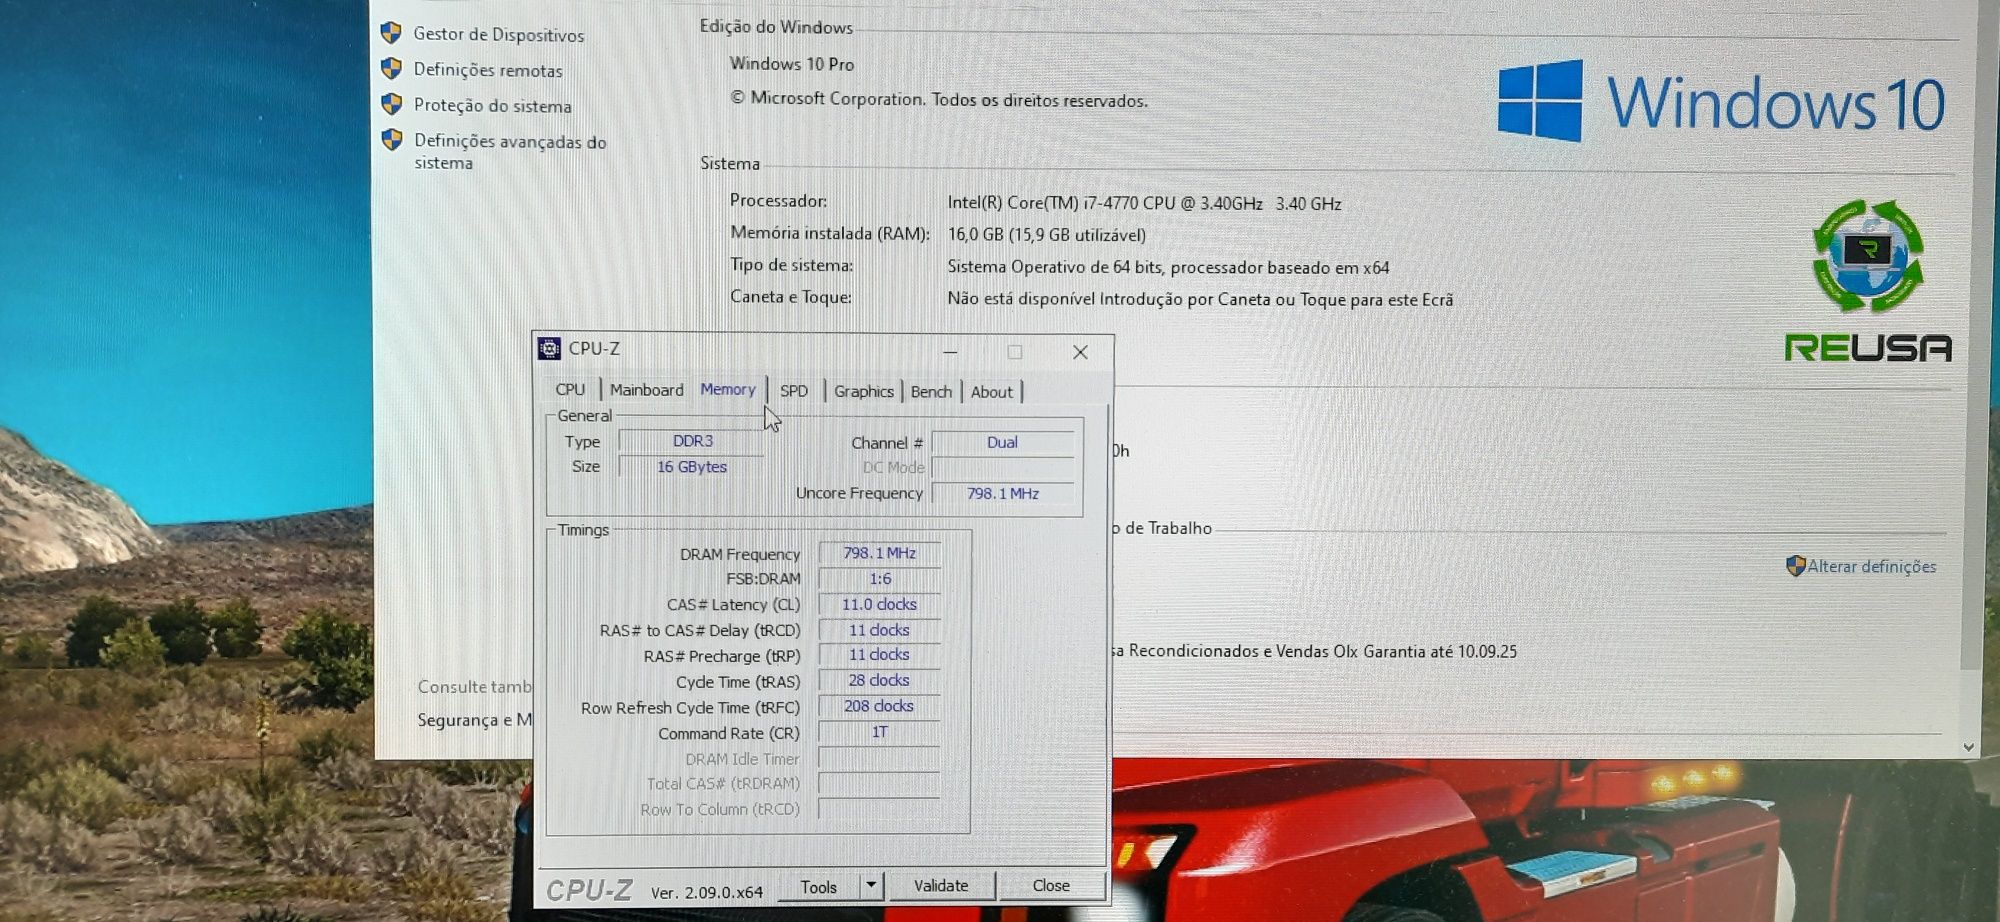Click Uncore Frequency value 798.1 MHz
The height and width of the screenshot is (922, 2000).
pos(1003,493)
